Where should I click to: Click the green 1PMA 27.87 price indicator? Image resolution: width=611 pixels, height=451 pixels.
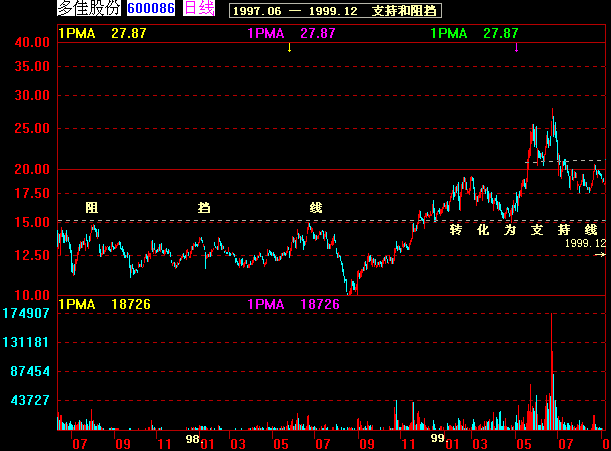474,33
